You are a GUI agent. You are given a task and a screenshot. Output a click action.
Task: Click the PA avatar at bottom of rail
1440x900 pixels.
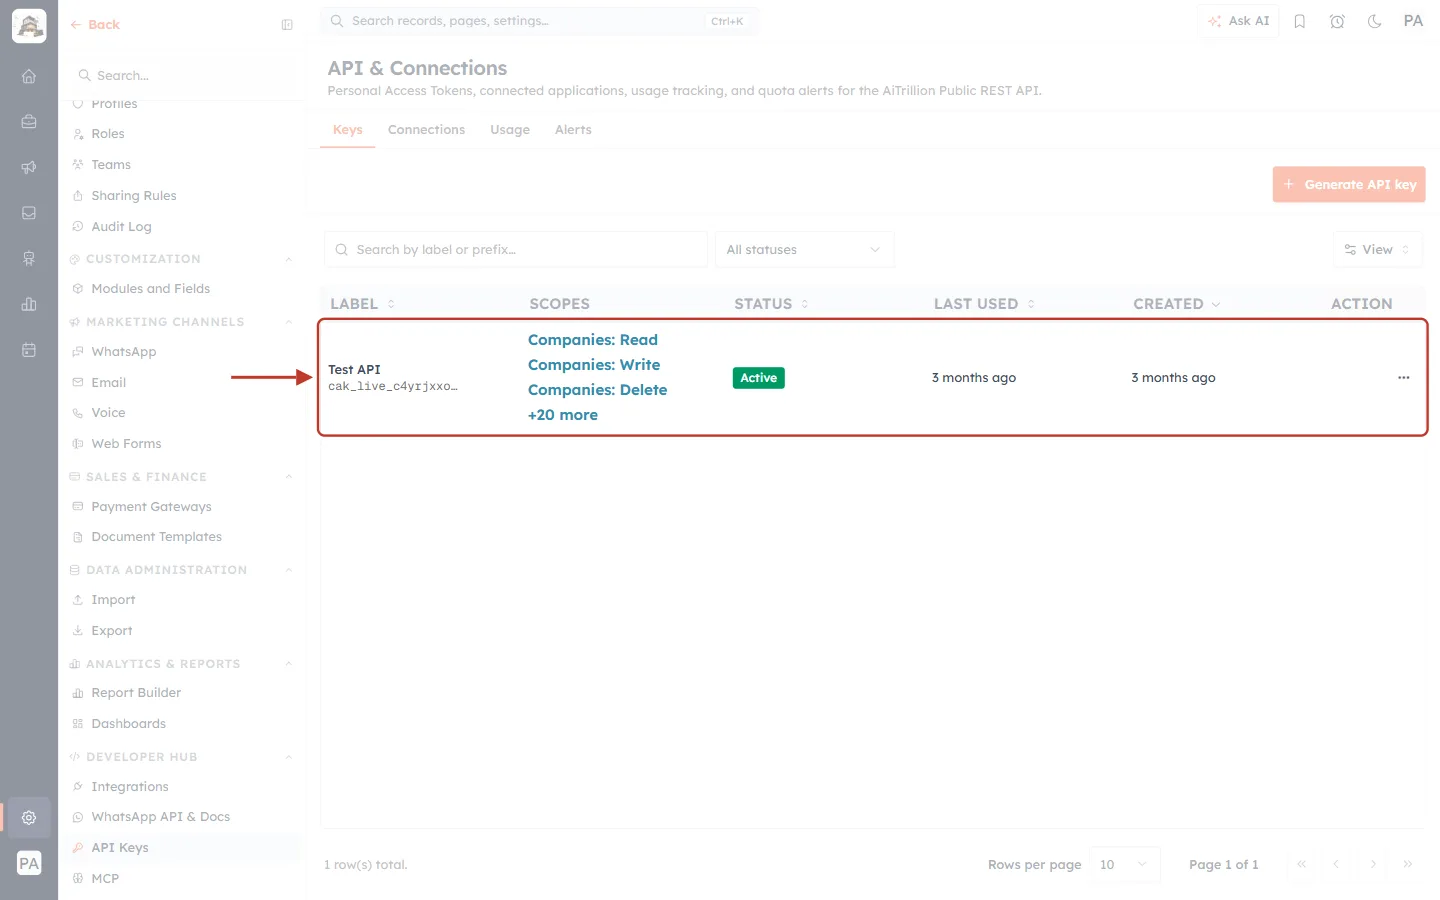[29, 863]
